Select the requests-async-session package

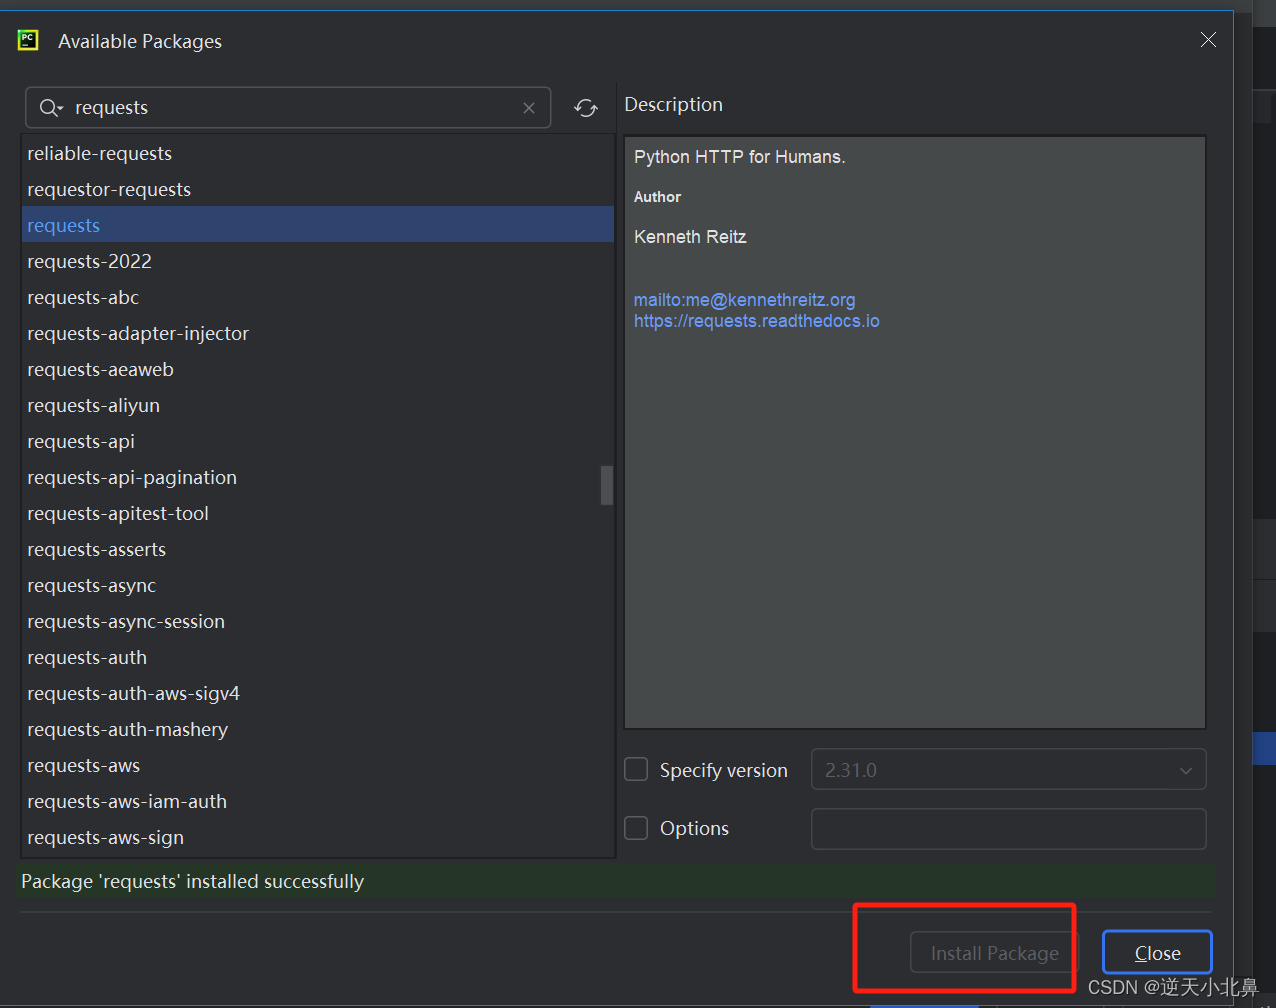[x=126, y=621]
